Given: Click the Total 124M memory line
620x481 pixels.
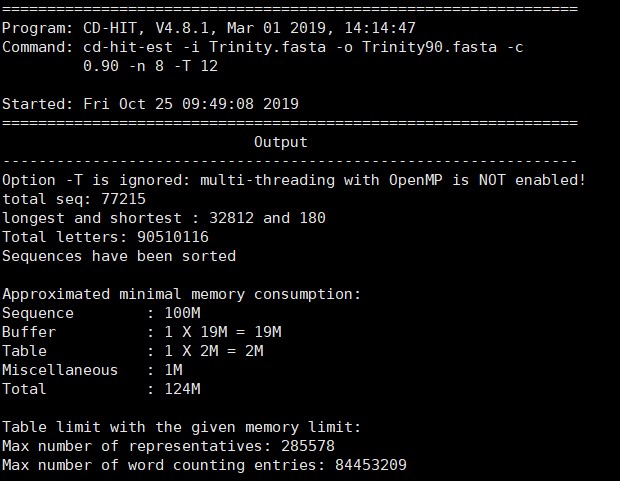Looking at the screenshot, I should coord(100,389).
